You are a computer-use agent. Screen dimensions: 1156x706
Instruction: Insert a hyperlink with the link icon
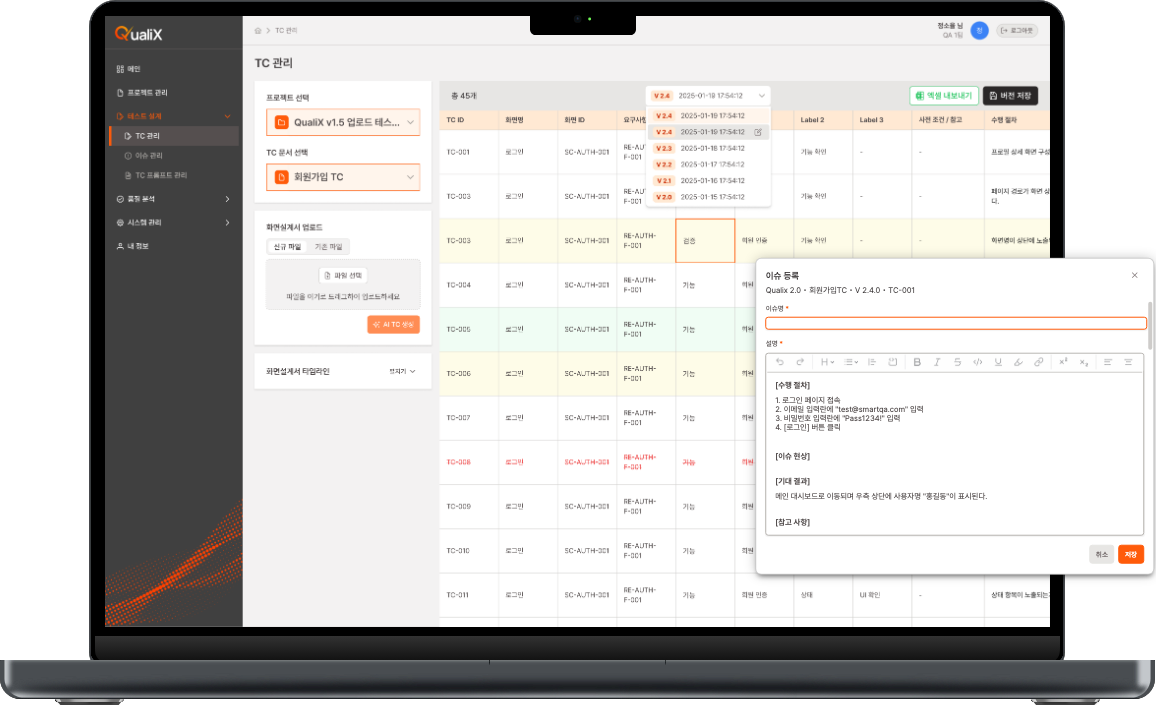pyautogui.click(x=1039, y=362)
